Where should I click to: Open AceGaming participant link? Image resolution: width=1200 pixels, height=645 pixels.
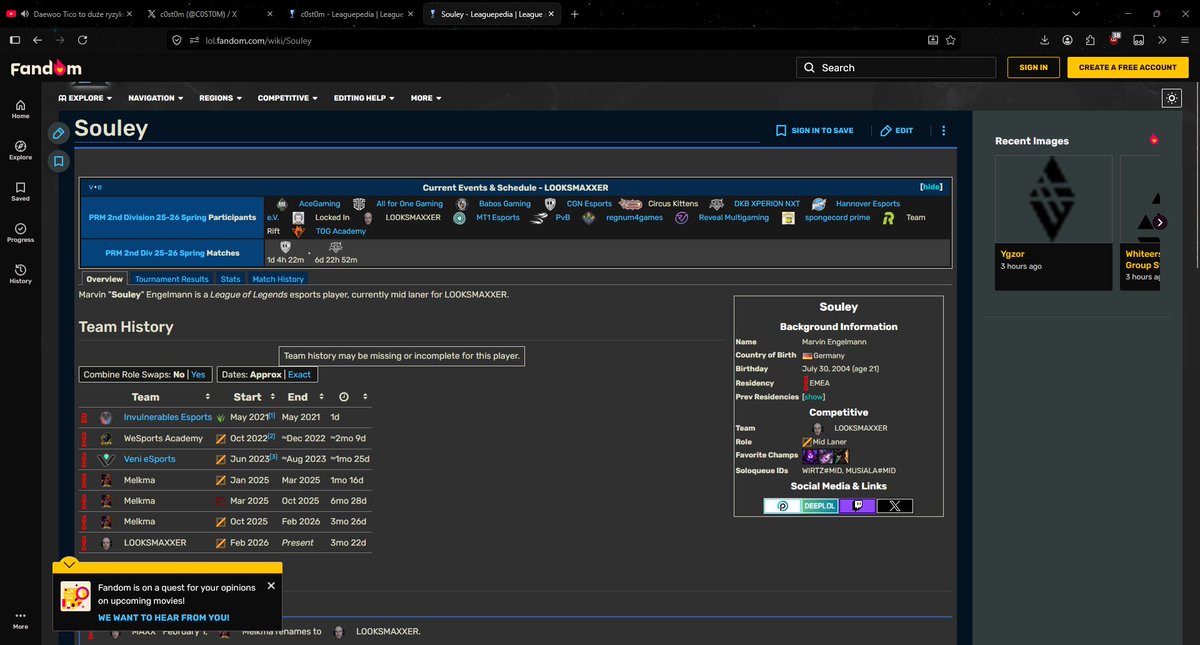(319, 203)
